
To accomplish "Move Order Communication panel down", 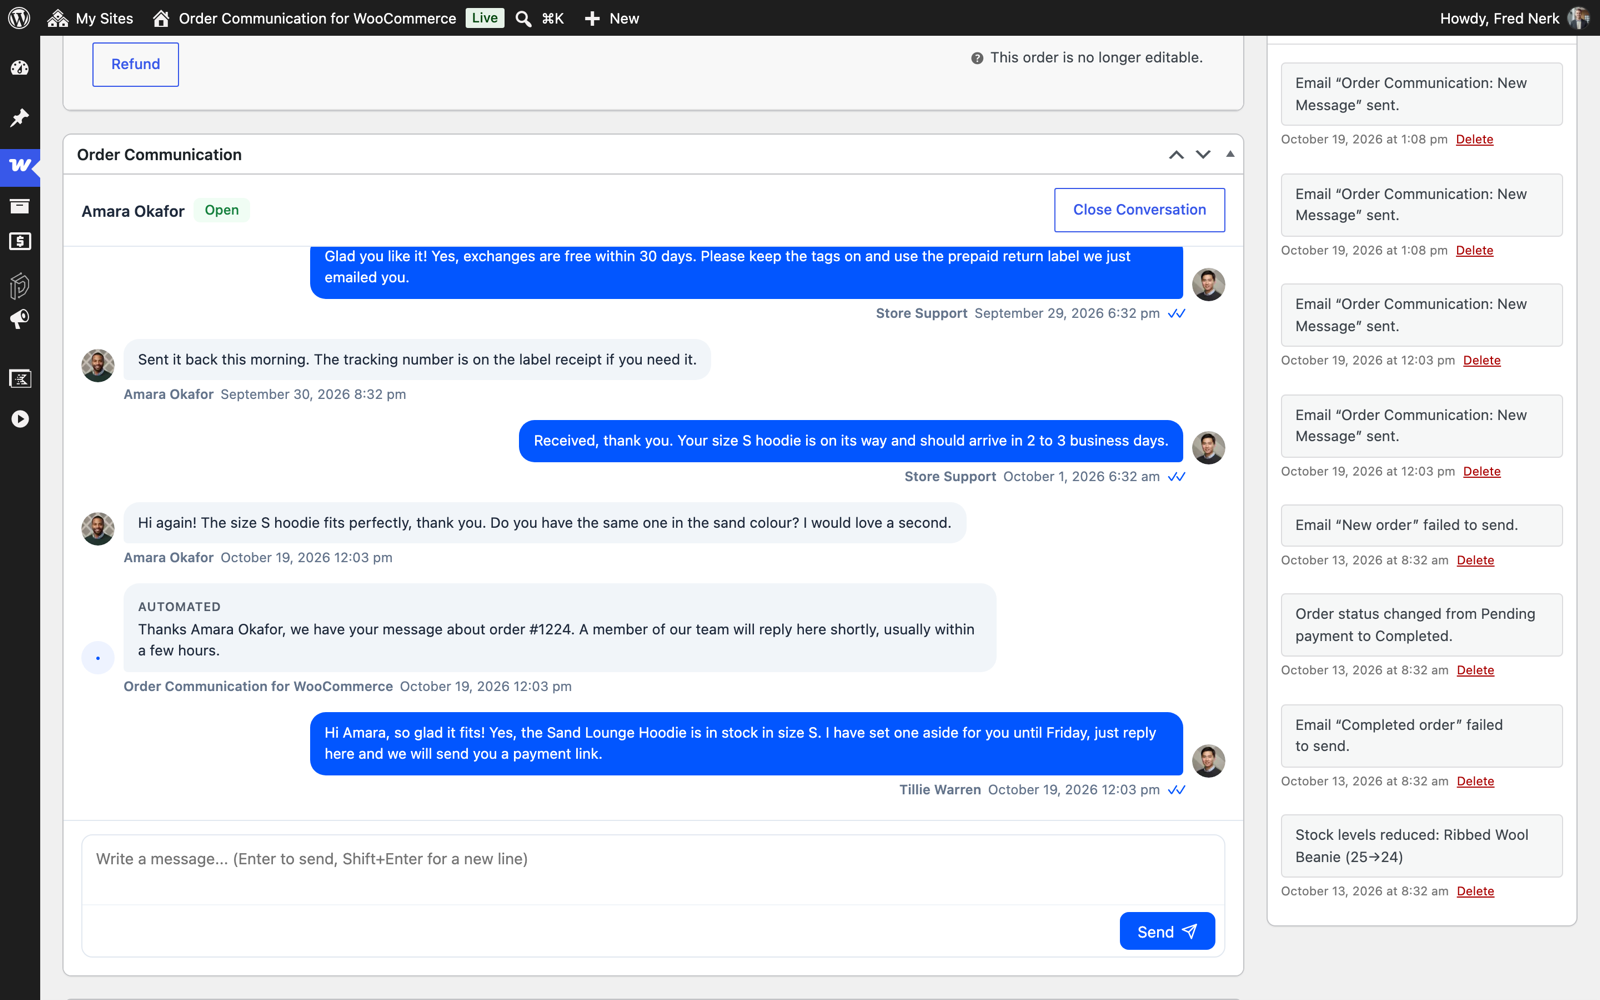I will (x=1203, y=155).
